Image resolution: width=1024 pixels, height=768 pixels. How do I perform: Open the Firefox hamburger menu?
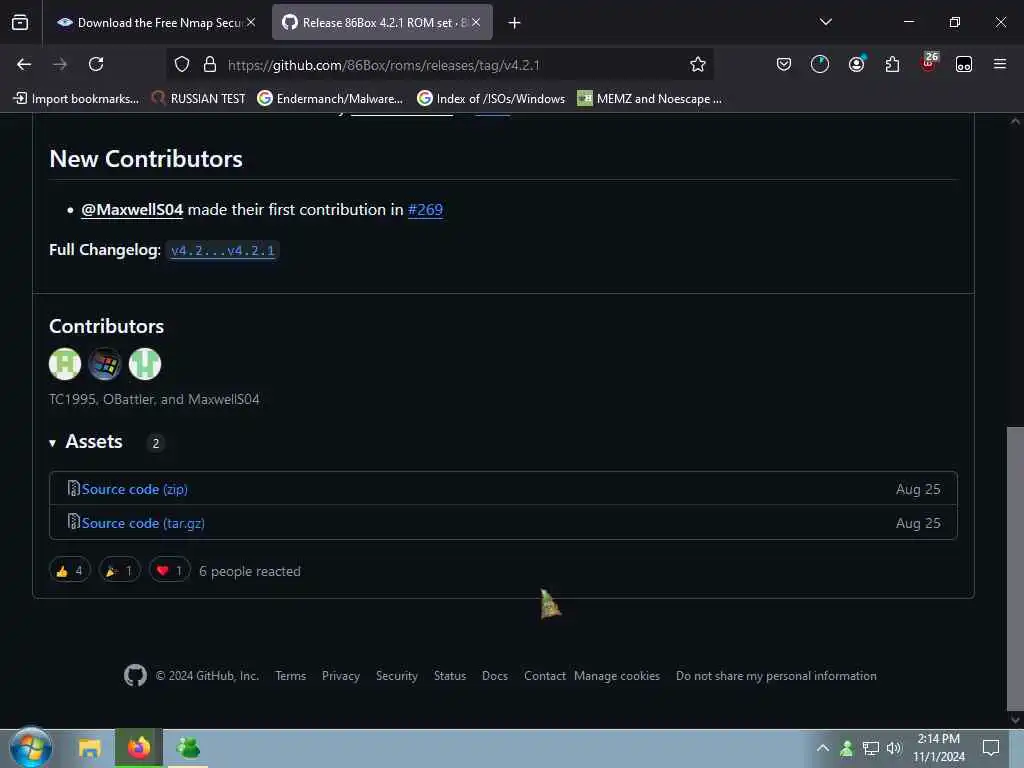(x=1000, y=64)
